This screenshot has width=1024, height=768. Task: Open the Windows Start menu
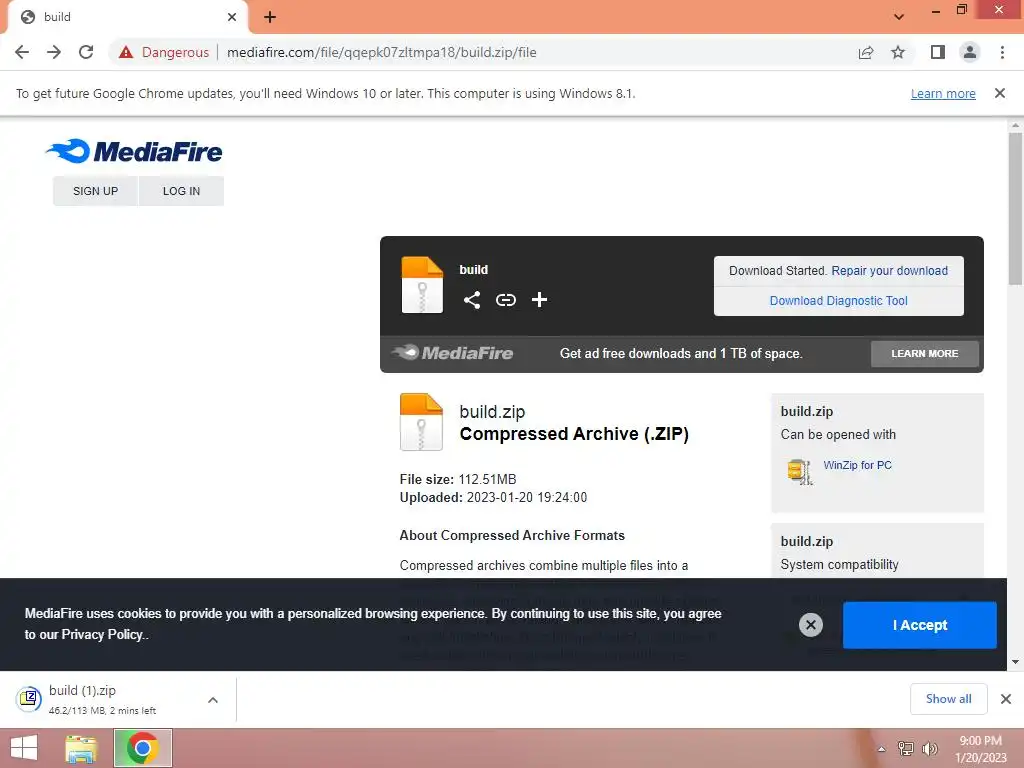[24, 748]
